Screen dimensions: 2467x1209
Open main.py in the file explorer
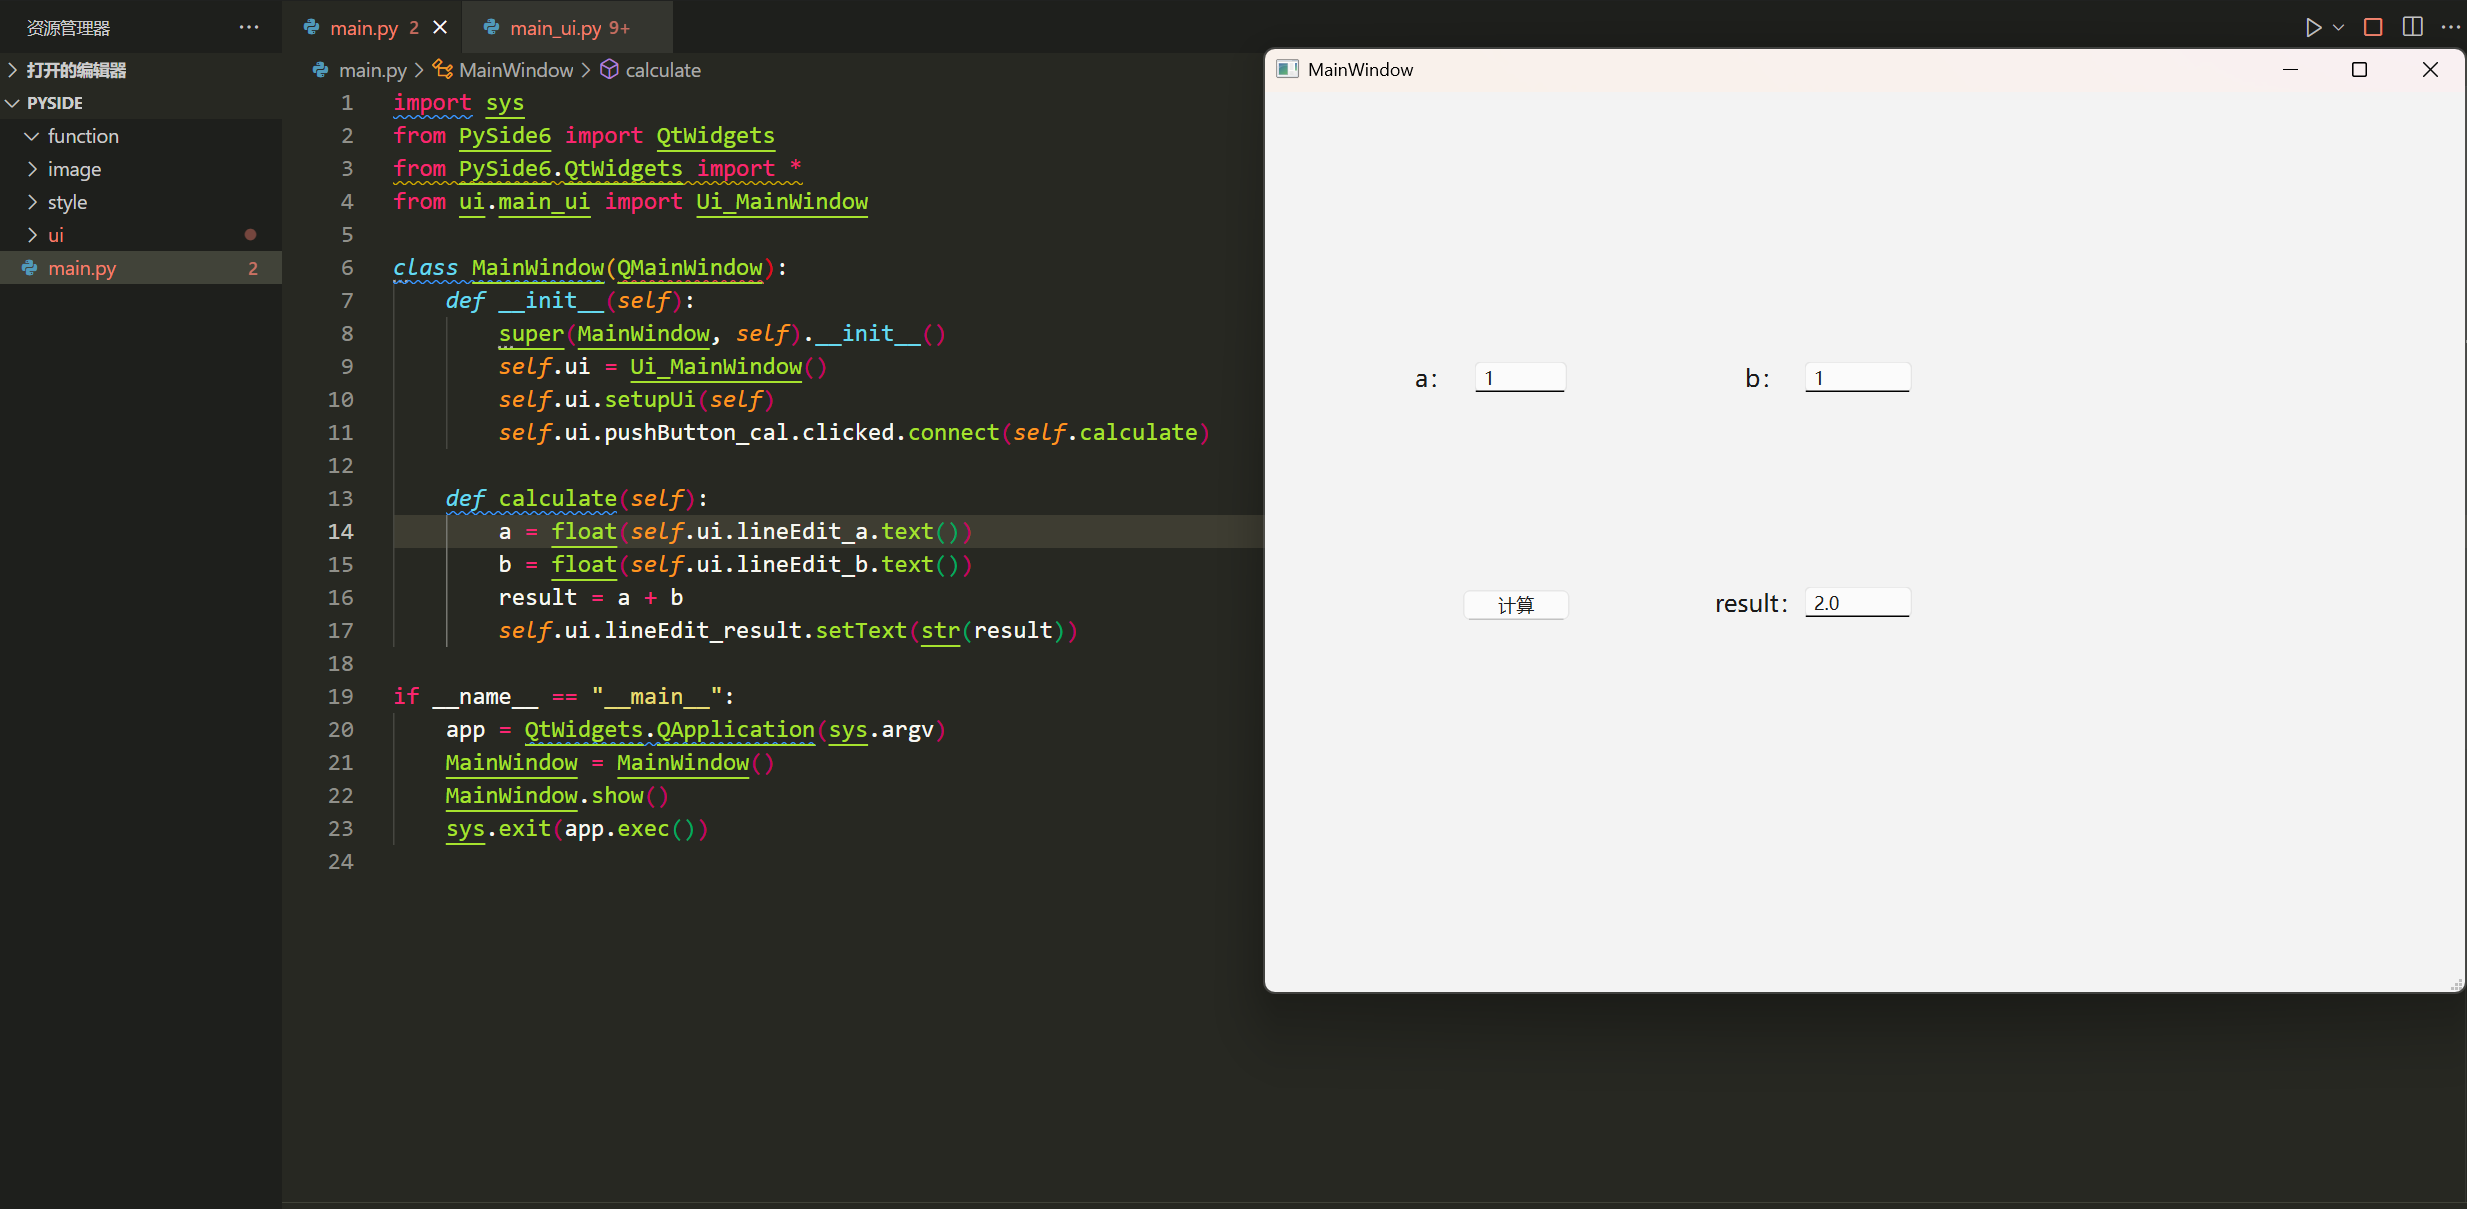pyautogui.click(x=82, y=268)
